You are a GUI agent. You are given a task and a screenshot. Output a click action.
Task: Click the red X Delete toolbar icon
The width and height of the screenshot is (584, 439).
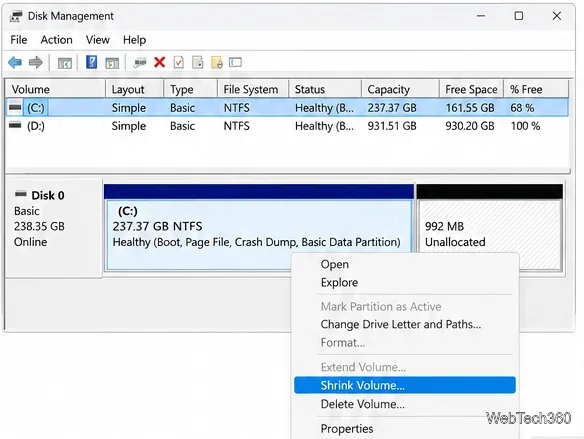159,62
